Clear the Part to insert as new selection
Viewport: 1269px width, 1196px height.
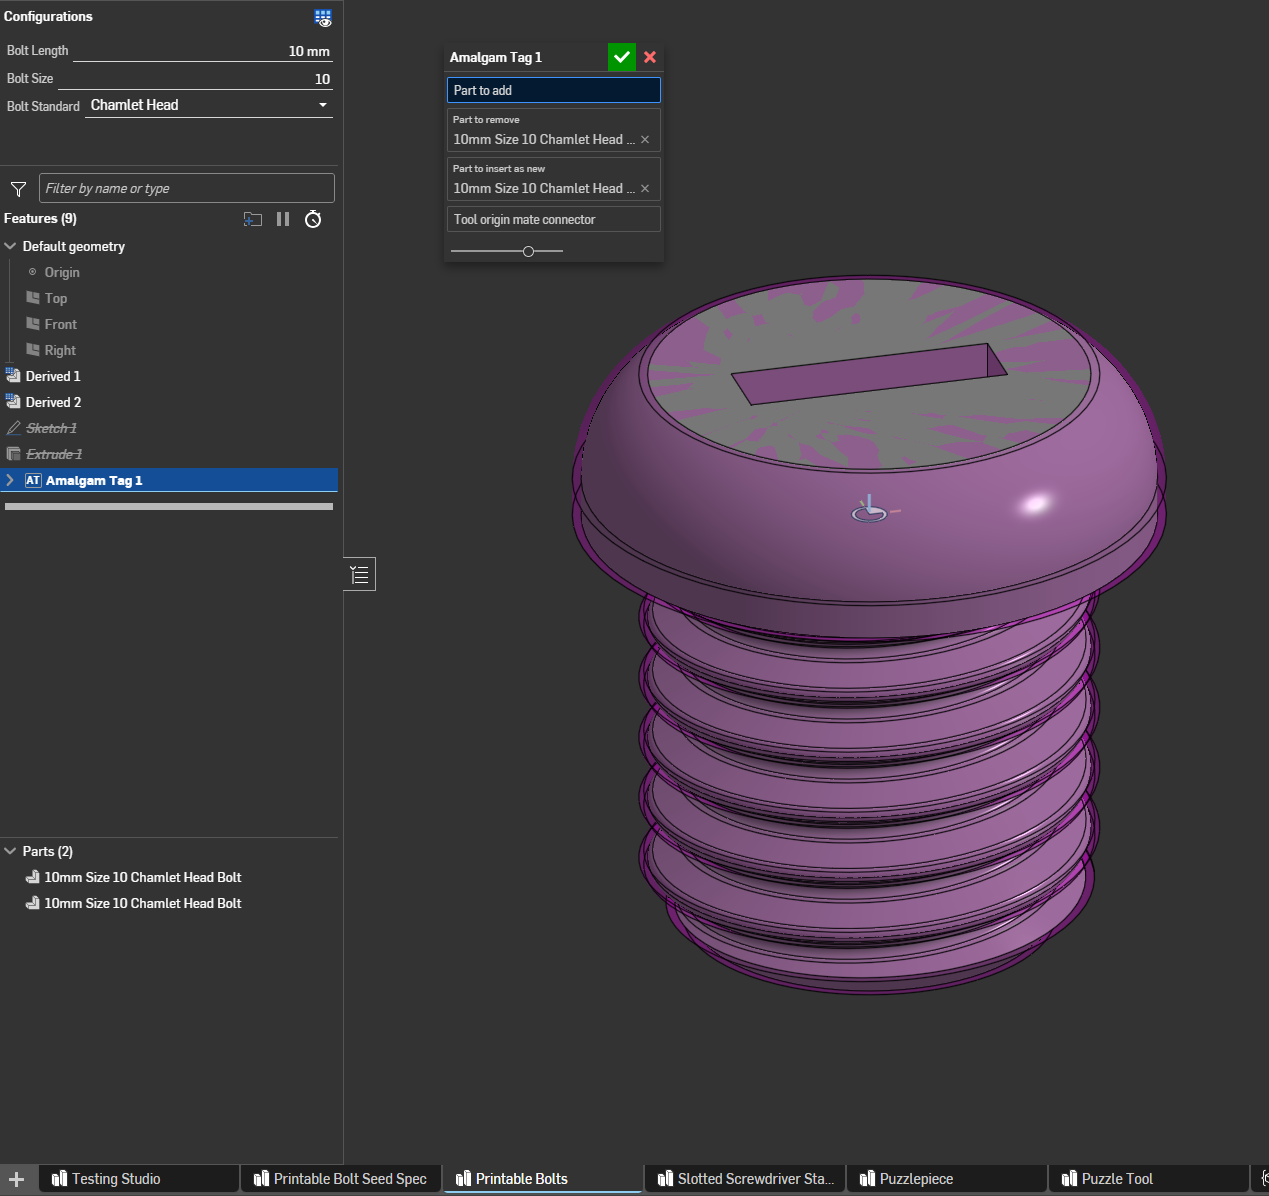click(645, 189)
